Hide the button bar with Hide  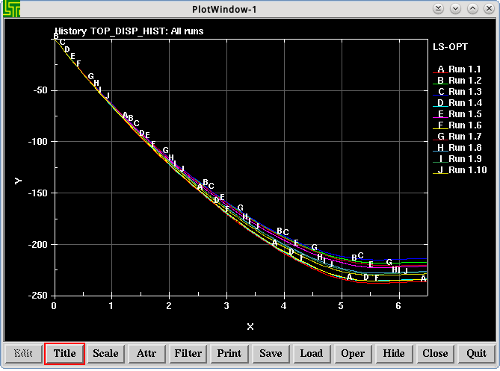(394, 353)
